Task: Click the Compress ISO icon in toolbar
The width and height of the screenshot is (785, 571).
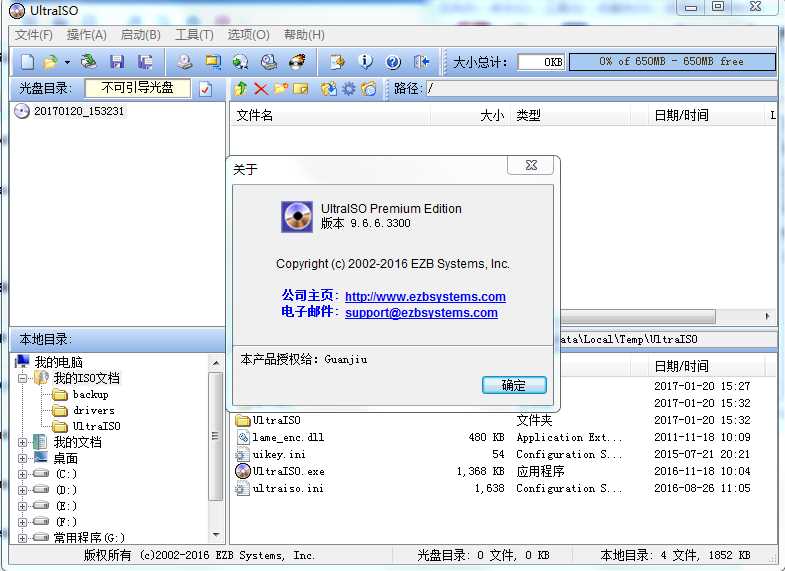Action: [x=213, y=62]
